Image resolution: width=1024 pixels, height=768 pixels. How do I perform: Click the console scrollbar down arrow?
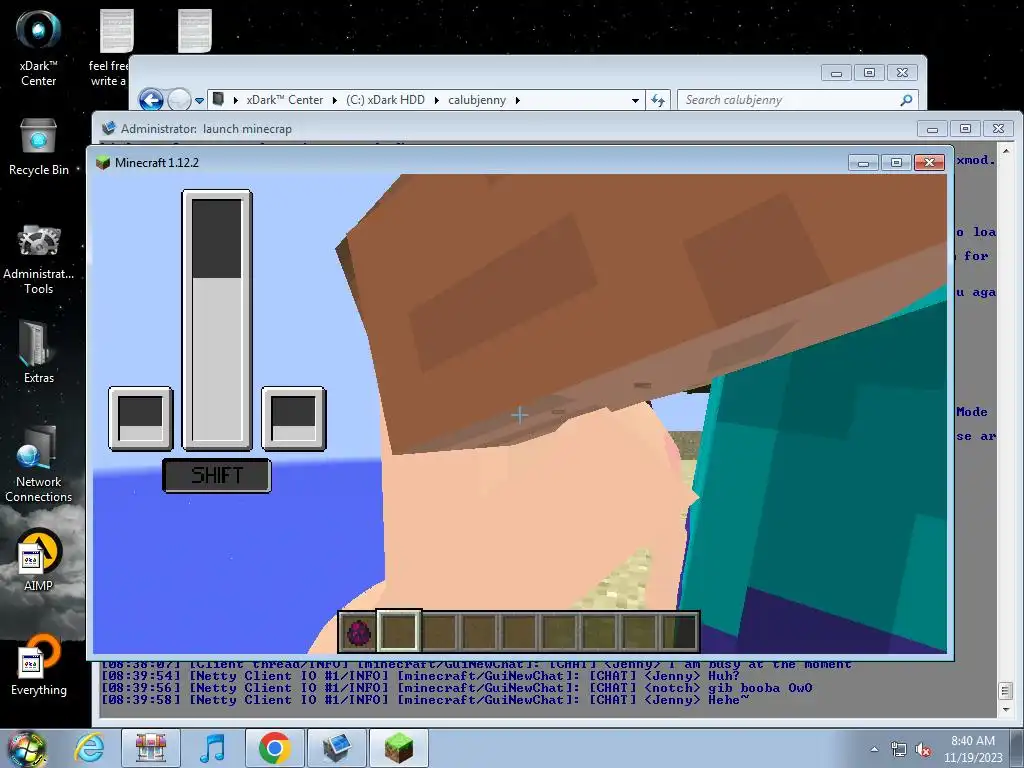pyautogui.click(x=1006, y=709)
